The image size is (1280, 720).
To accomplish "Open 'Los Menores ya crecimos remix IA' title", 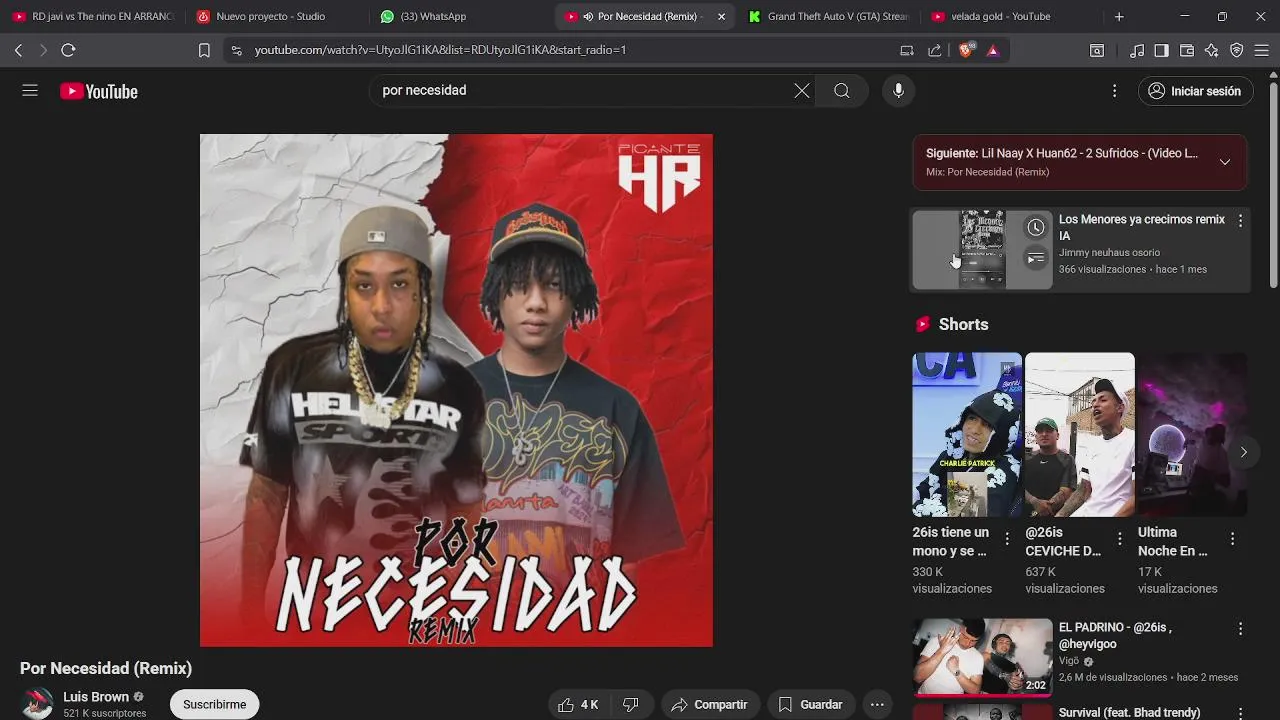I will click(x=1142, y=228).
